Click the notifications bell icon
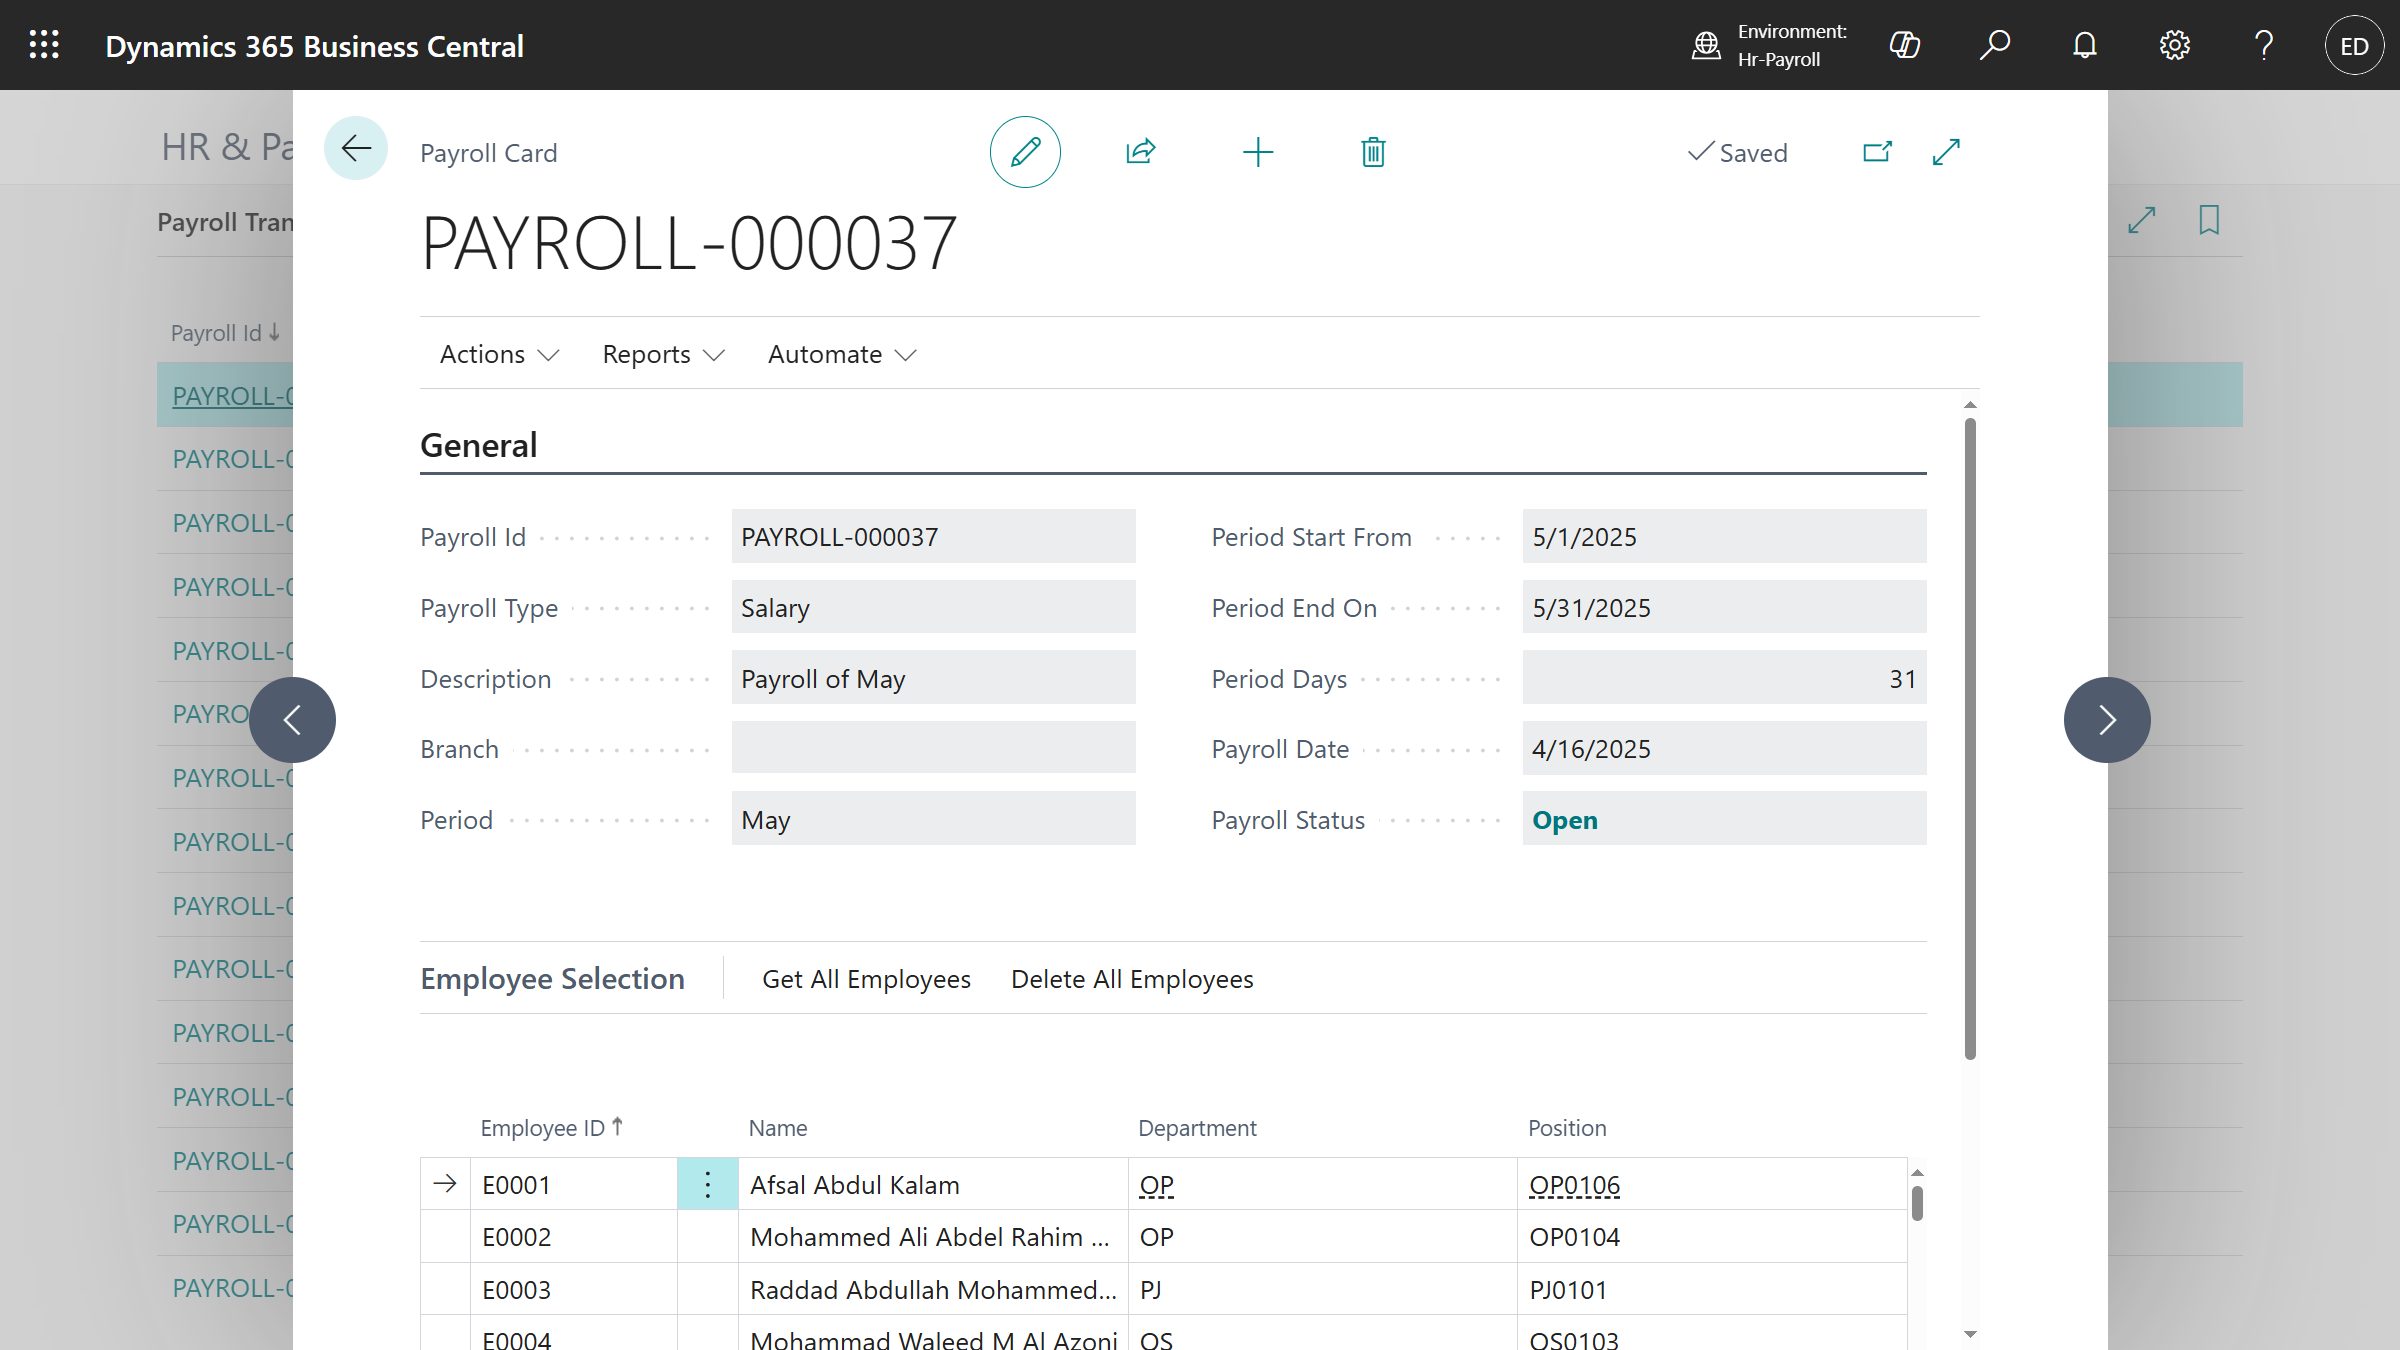2400x1350 pixels. pos(2084,45)
